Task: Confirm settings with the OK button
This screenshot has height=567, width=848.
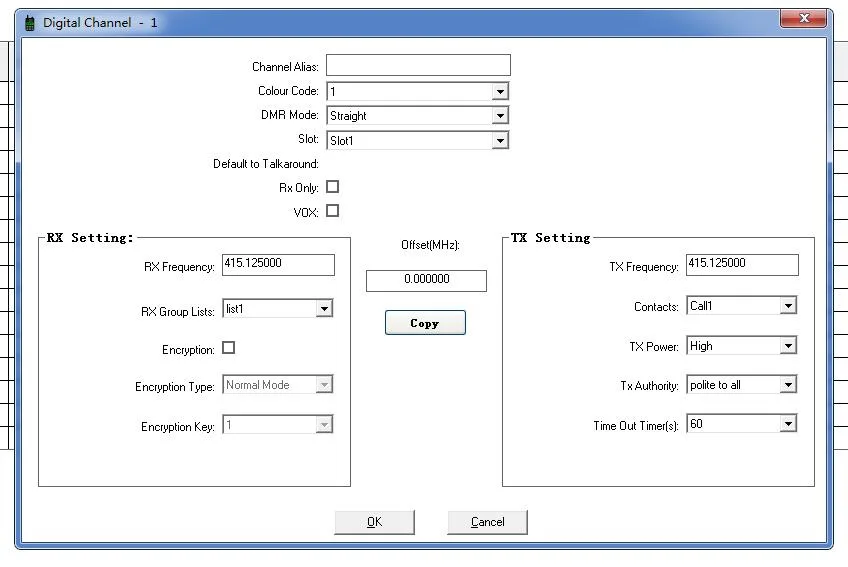Action: pos(374,522)
